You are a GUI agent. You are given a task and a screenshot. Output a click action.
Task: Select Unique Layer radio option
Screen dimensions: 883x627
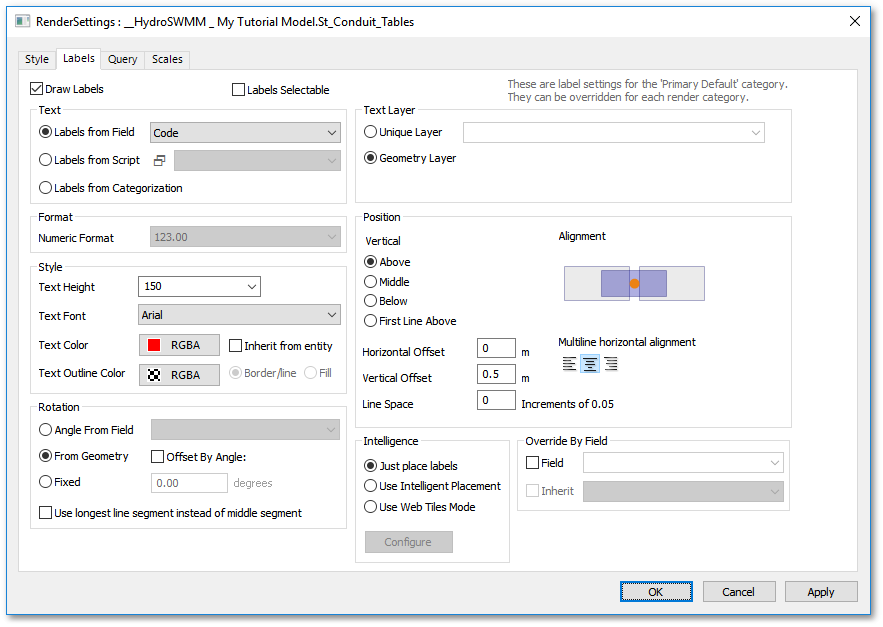(x=370, y=132)
